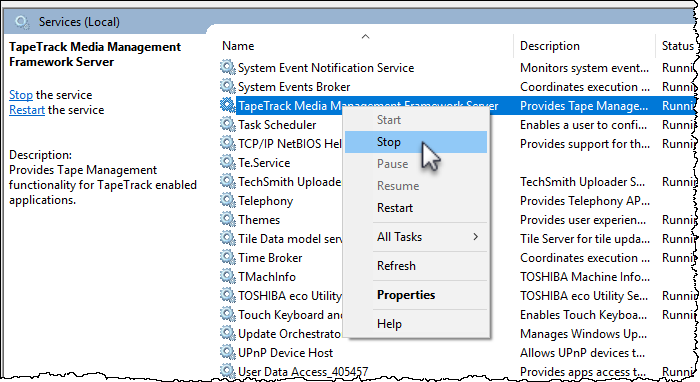This screenshot has width=700, height=382.
Task: Click the All Tasks submenu arrow
Action: pos(475,237)
